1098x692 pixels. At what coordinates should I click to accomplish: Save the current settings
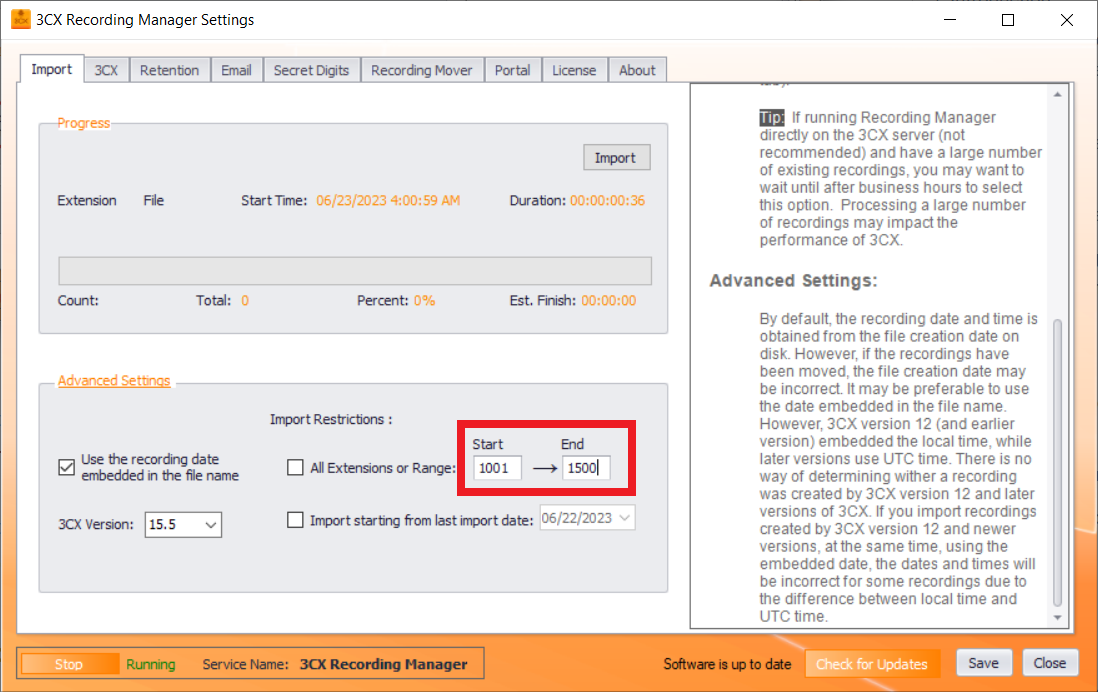(x=984, y=663)
